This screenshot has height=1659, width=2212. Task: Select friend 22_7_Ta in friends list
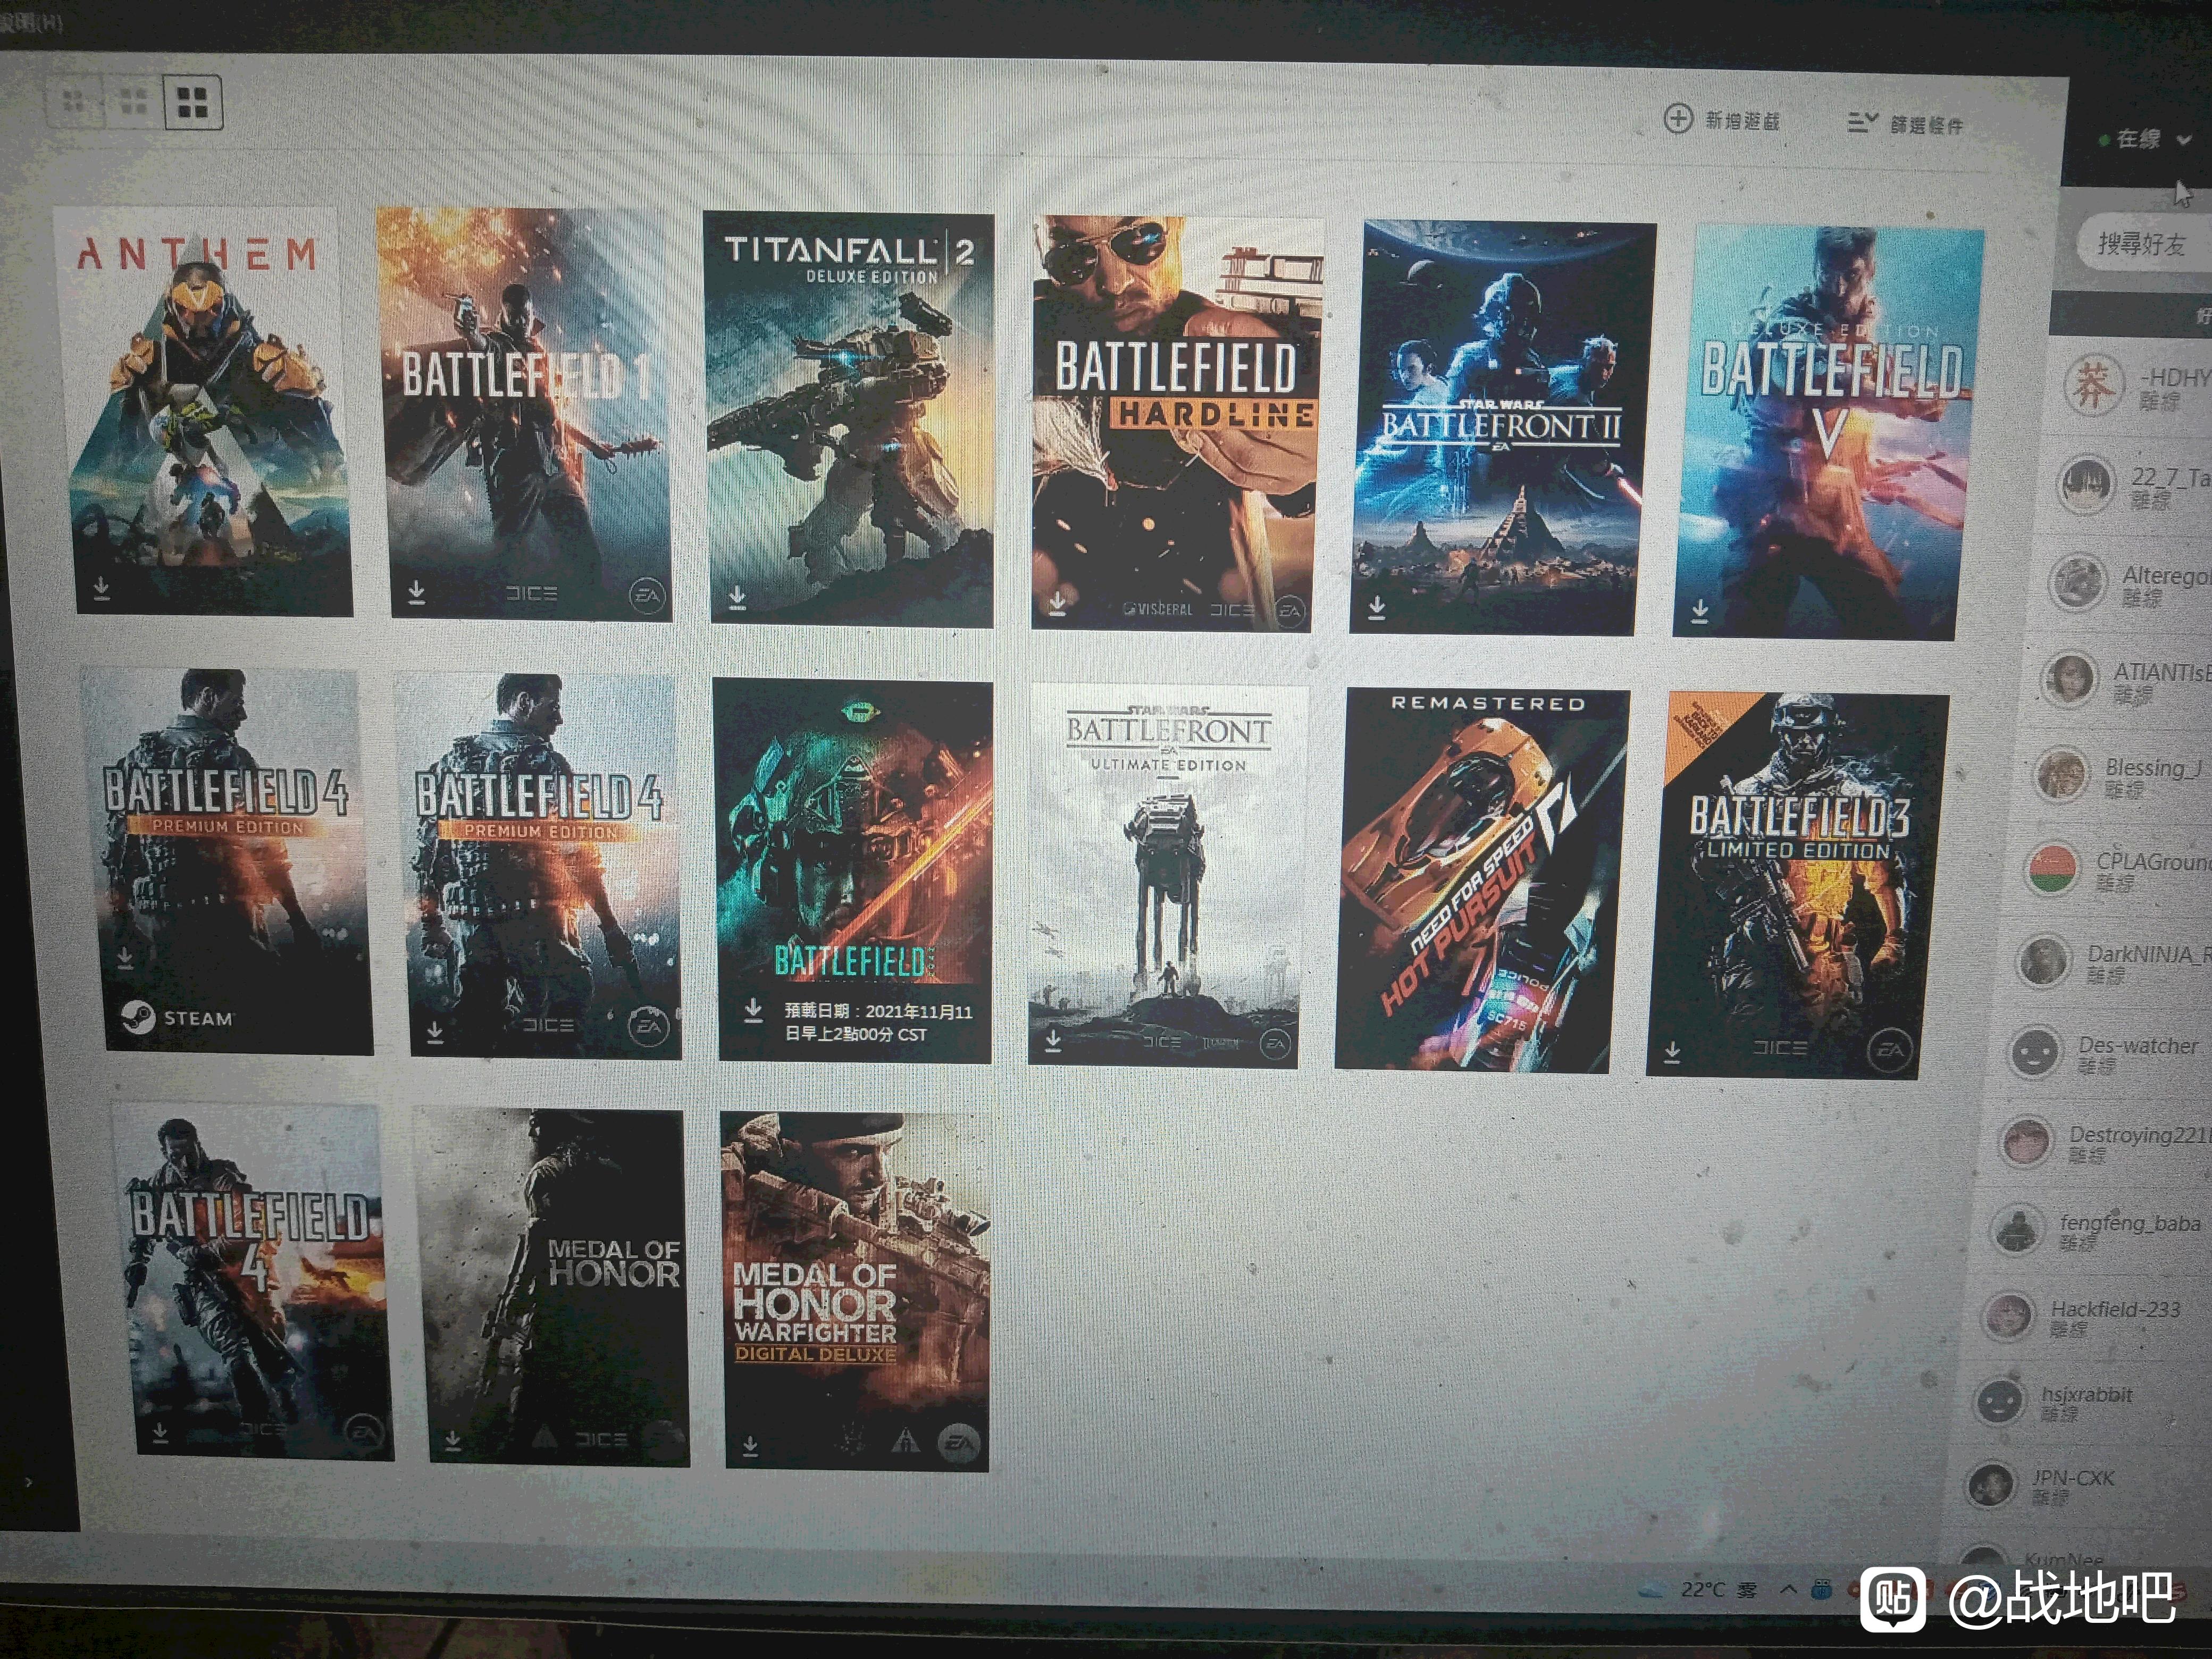point(2127,487)
